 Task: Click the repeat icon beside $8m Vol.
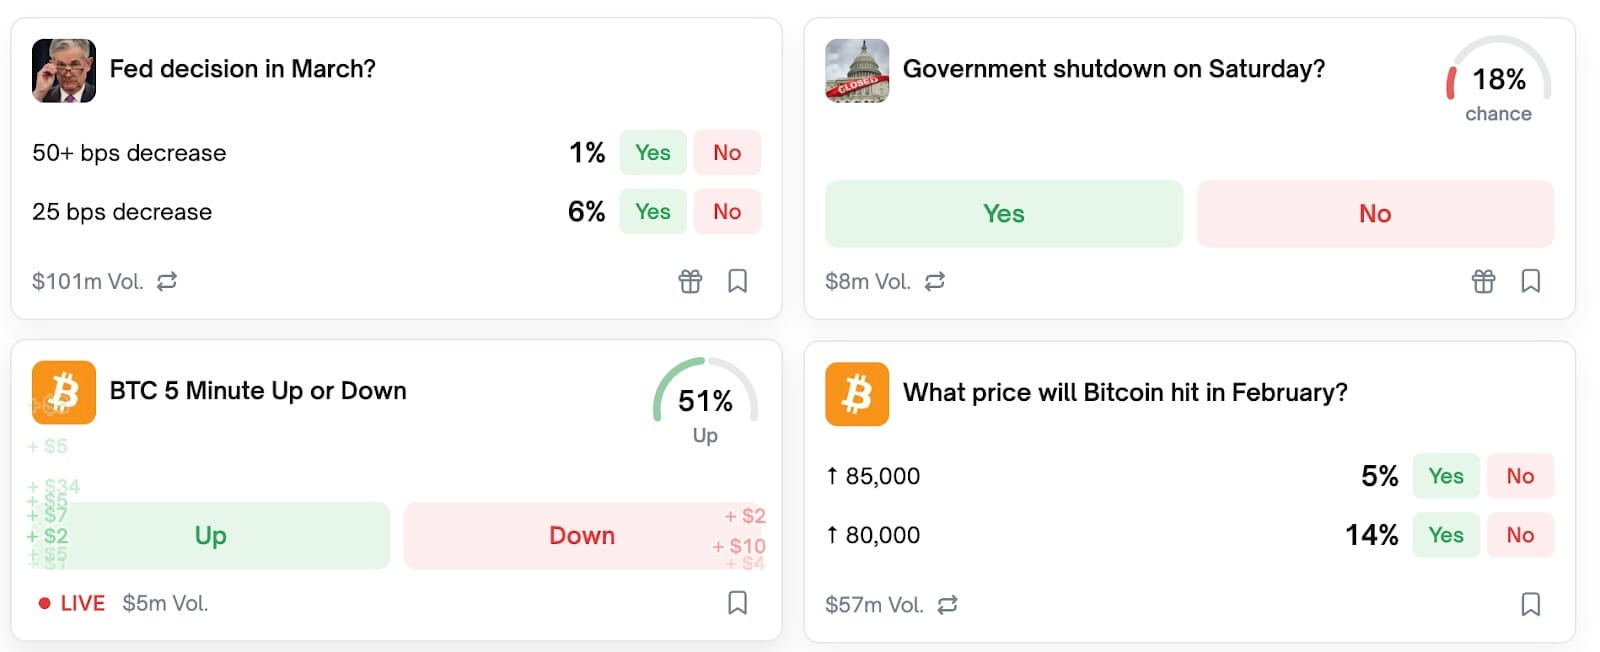pyautogui.click(x=935, y=282)
